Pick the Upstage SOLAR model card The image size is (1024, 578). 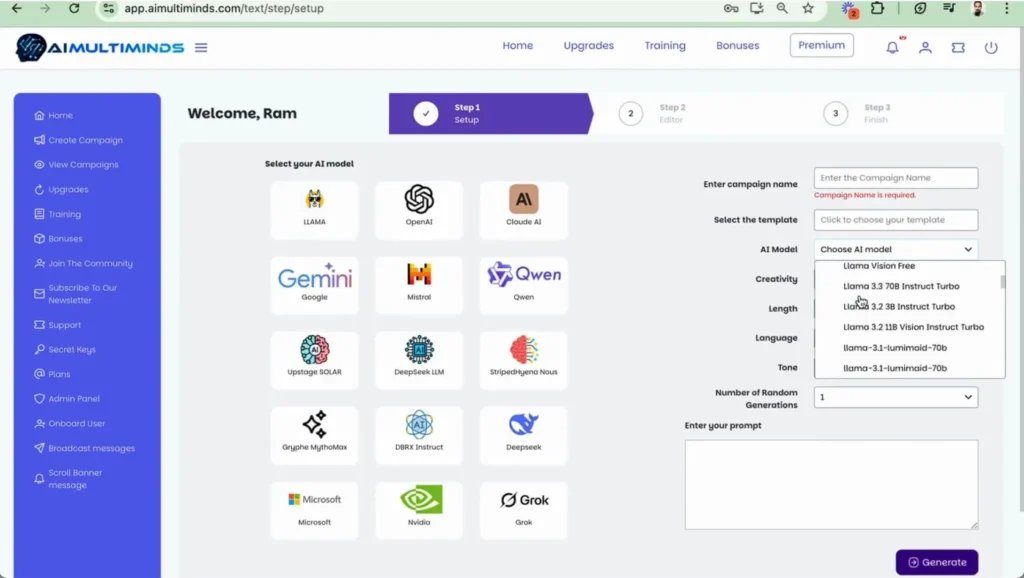coord(314,360)
